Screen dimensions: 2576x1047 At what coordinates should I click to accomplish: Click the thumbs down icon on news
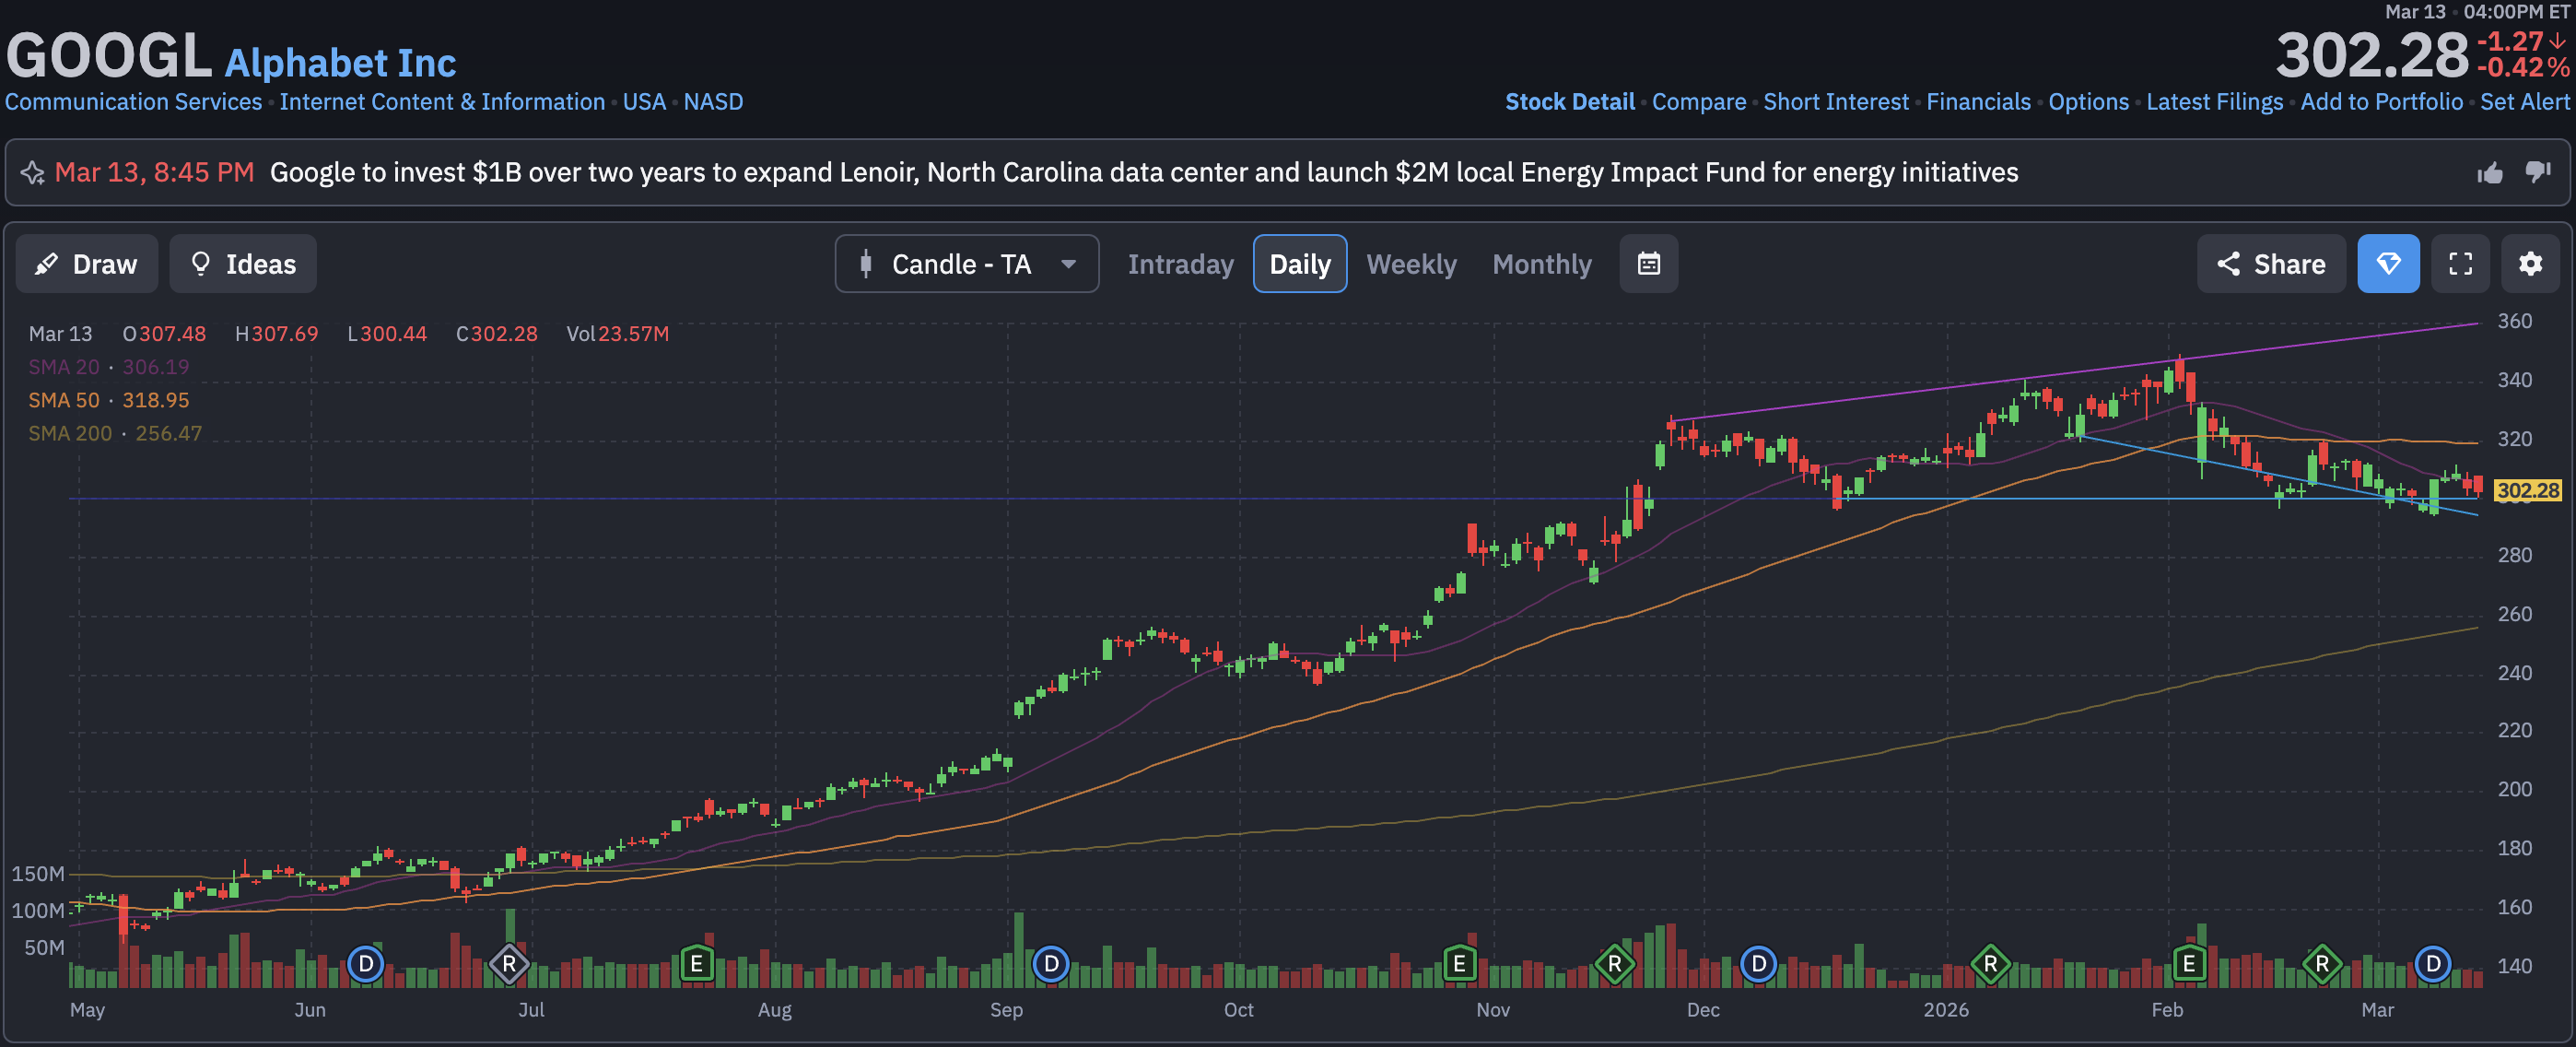(2538, 173)
